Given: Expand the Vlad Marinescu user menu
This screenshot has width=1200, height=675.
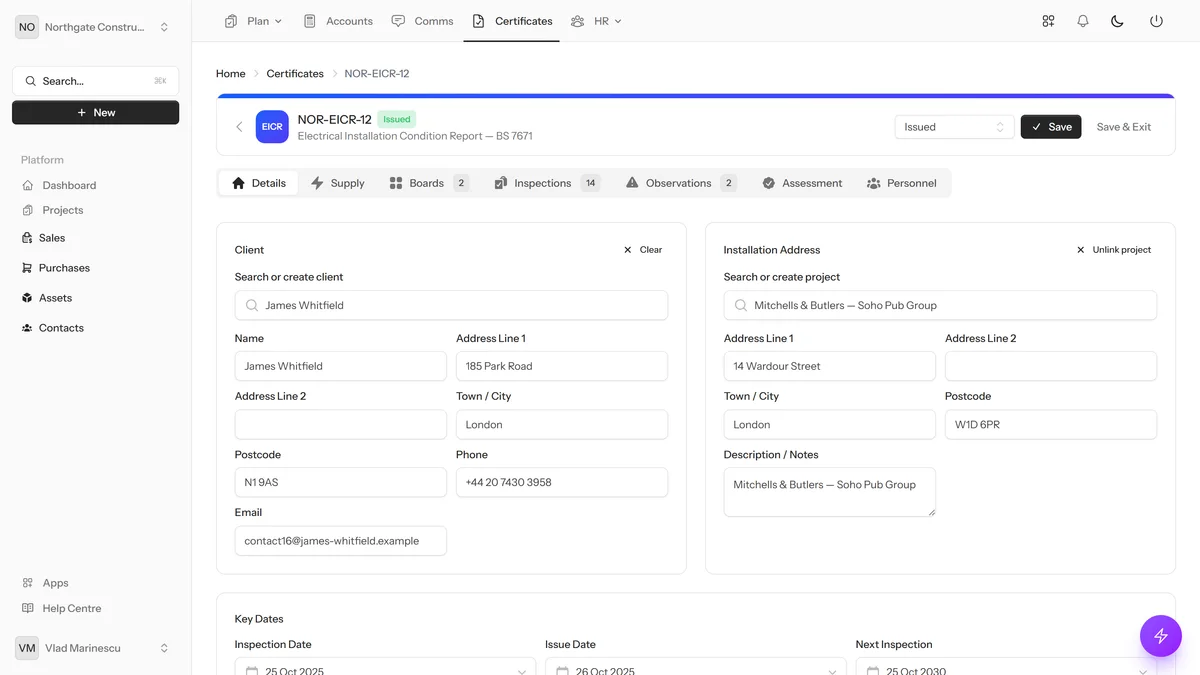Looking at the screenshot, I should pyautogui.click(x=95, y=648).
